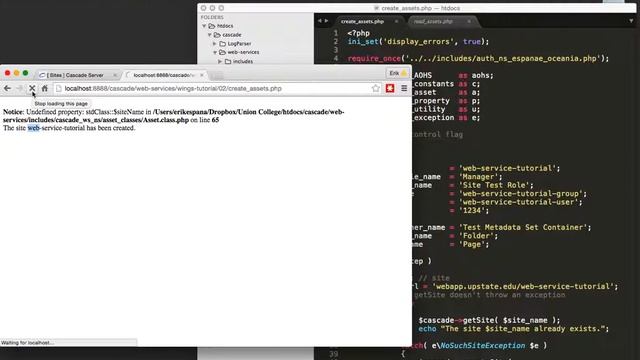Image resolution: width=640 pixels, height=360 pixels.
Task: Click the 'Site Test Role' string in the code
Action: tap(496, 185)
